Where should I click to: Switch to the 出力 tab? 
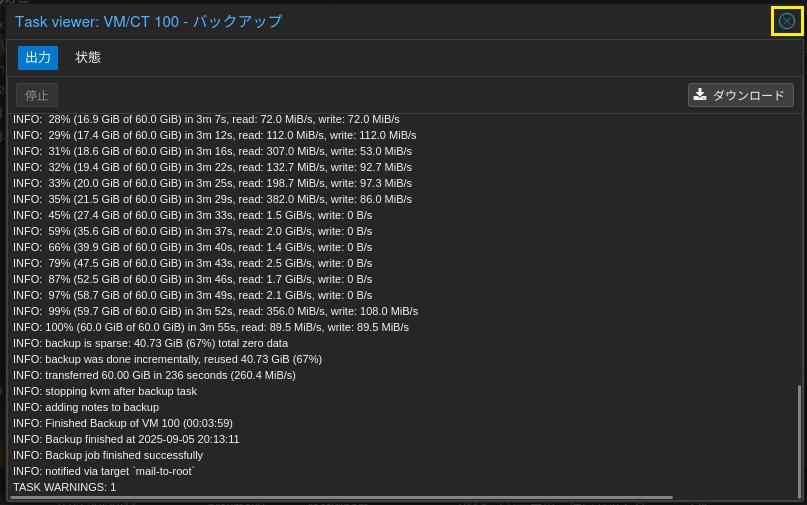click(38, 58)
